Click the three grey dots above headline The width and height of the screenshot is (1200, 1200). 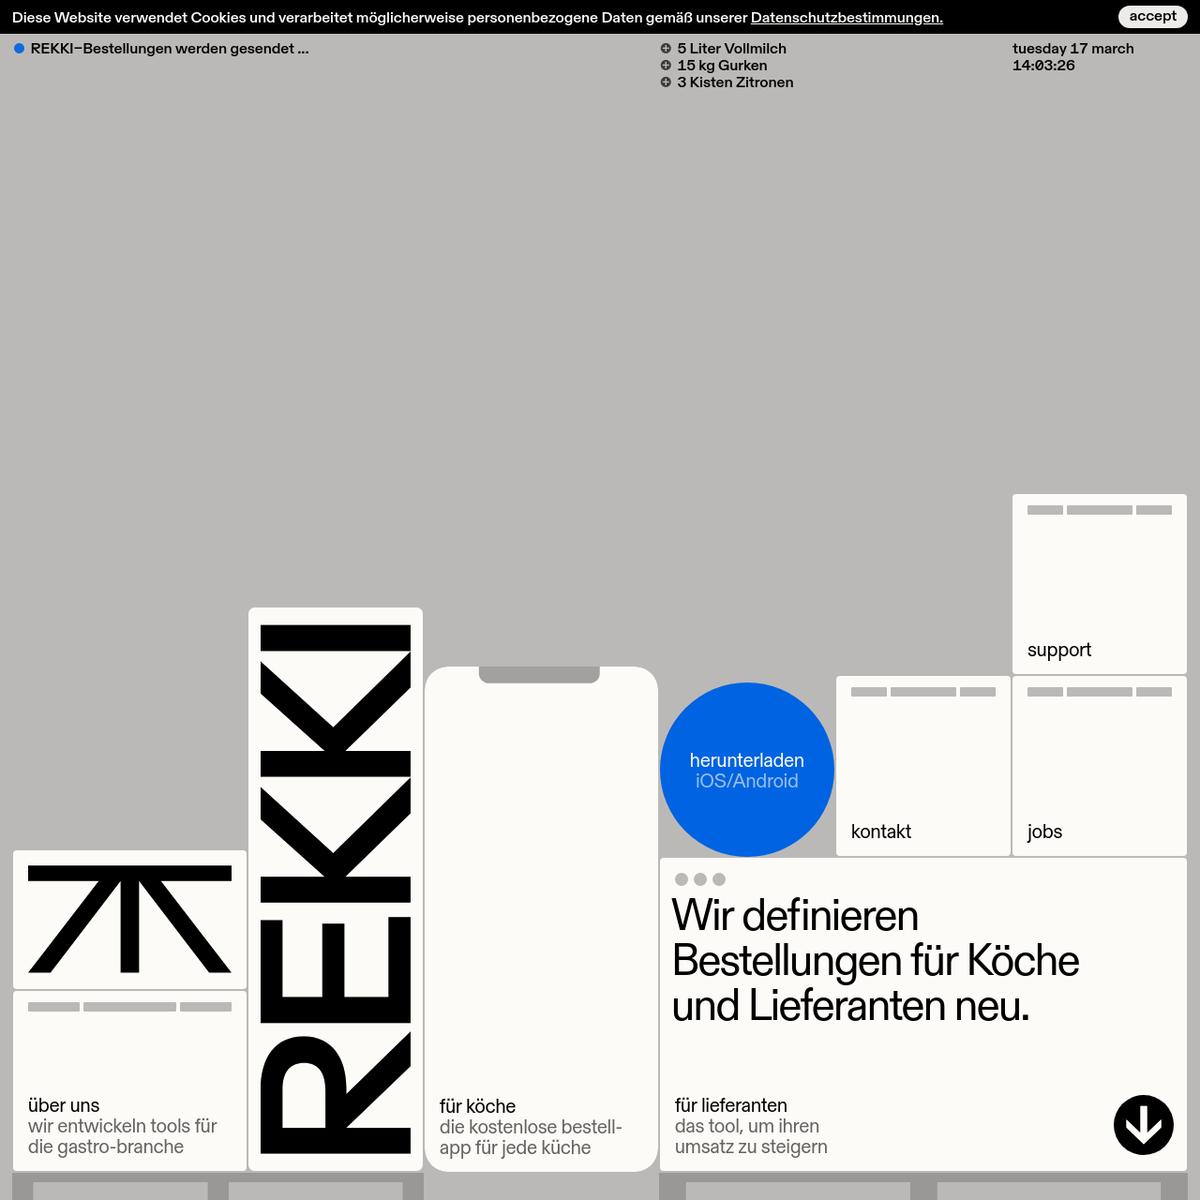[700, 879]
